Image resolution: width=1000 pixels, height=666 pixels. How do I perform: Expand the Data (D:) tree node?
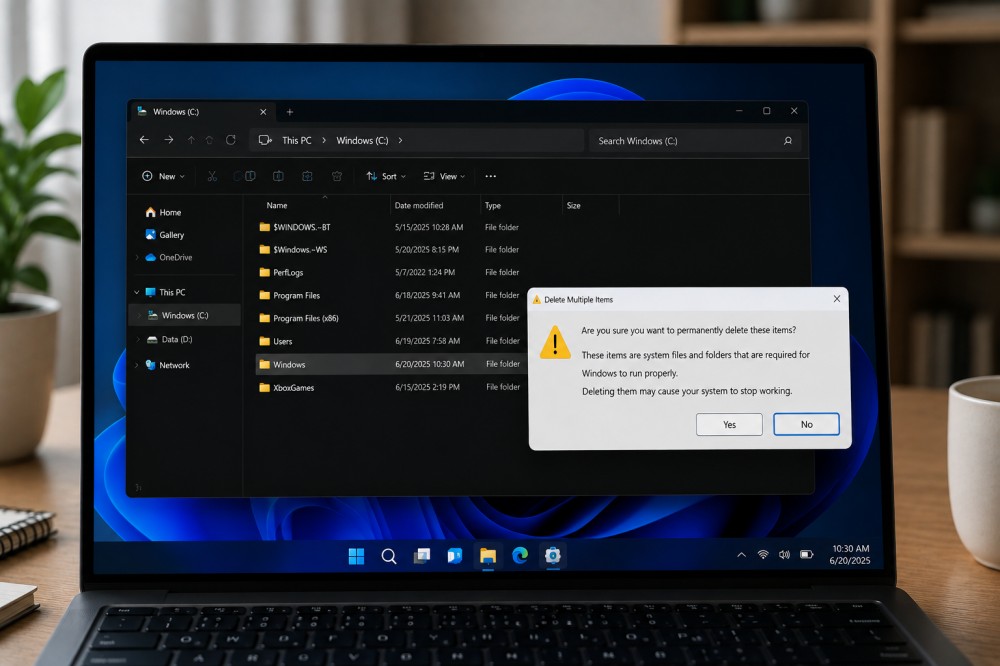pos(138,339)
